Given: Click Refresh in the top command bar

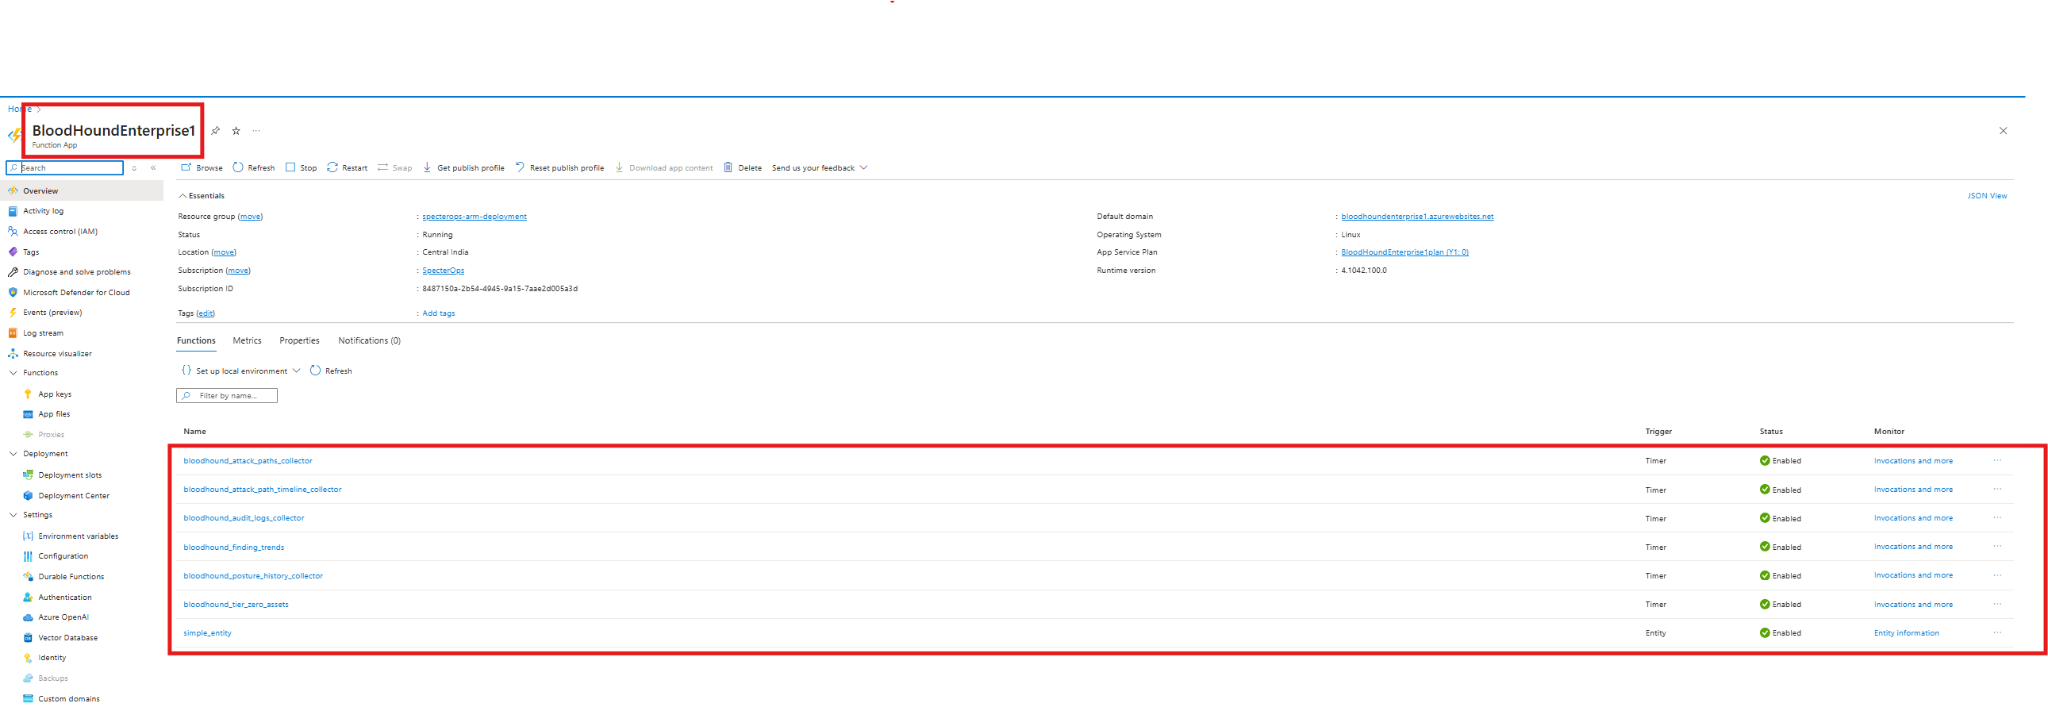Looking at the screenshot, I should click(254, 168).
